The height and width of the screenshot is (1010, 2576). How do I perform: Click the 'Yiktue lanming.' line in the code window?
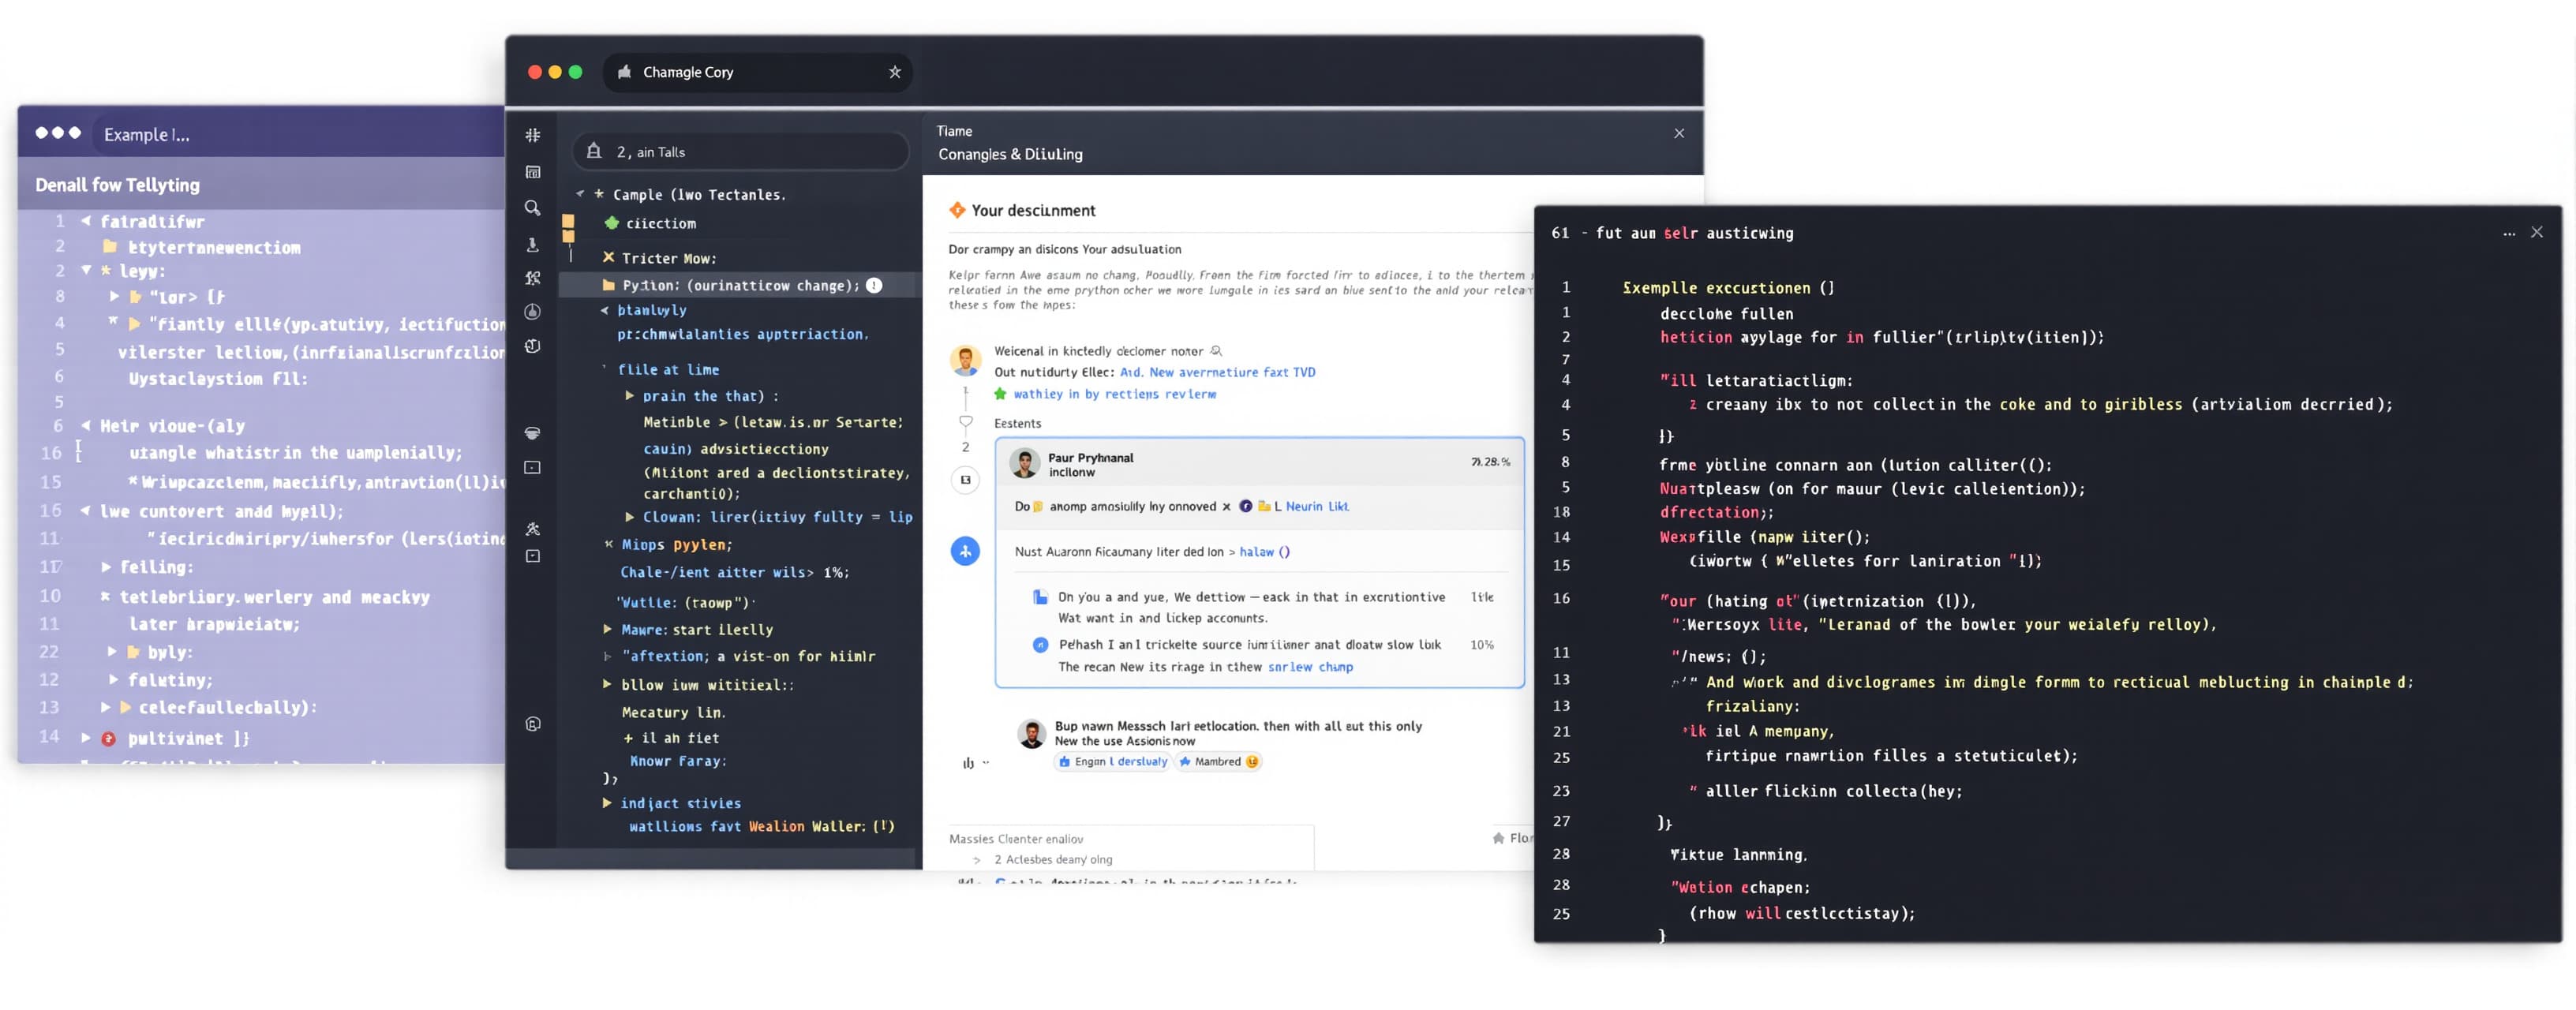[1738, 855]
